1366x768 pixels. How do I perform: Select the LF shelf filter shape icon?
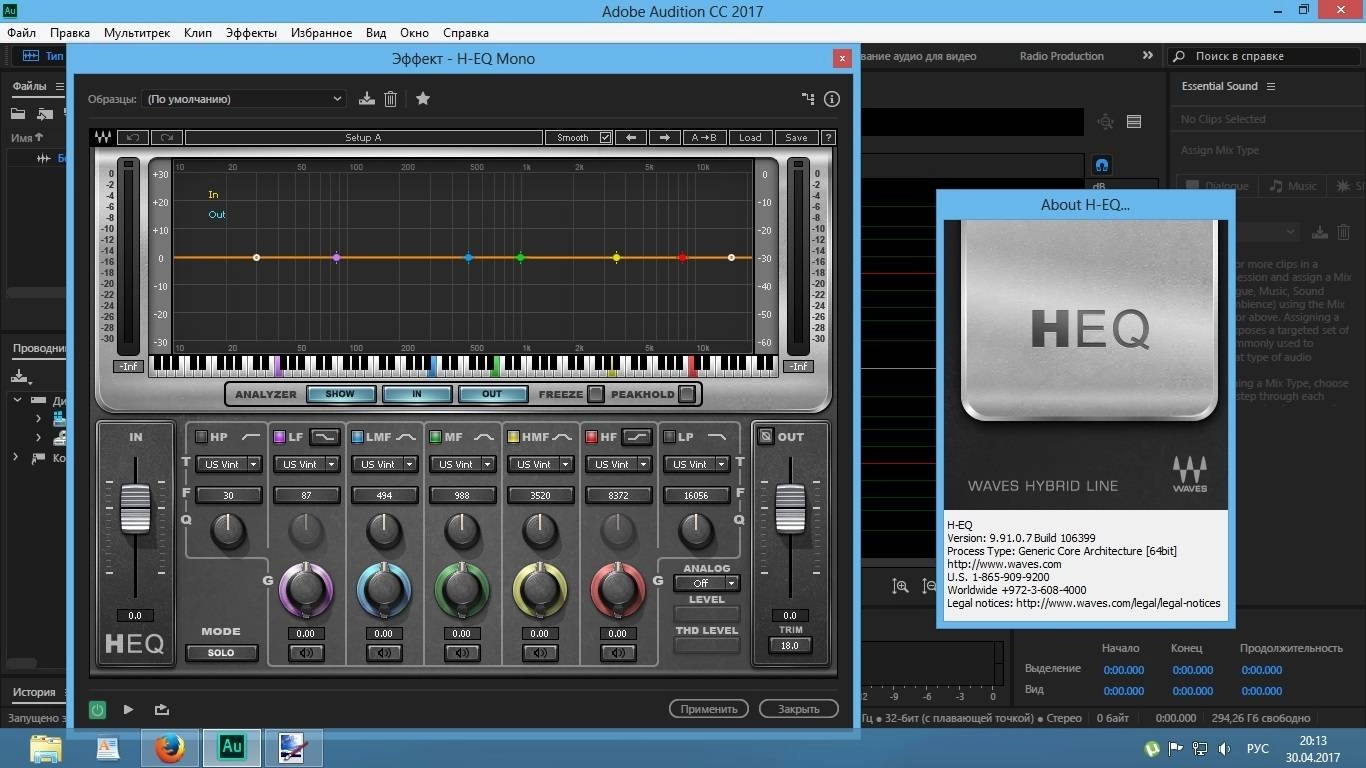click(325, 437)
